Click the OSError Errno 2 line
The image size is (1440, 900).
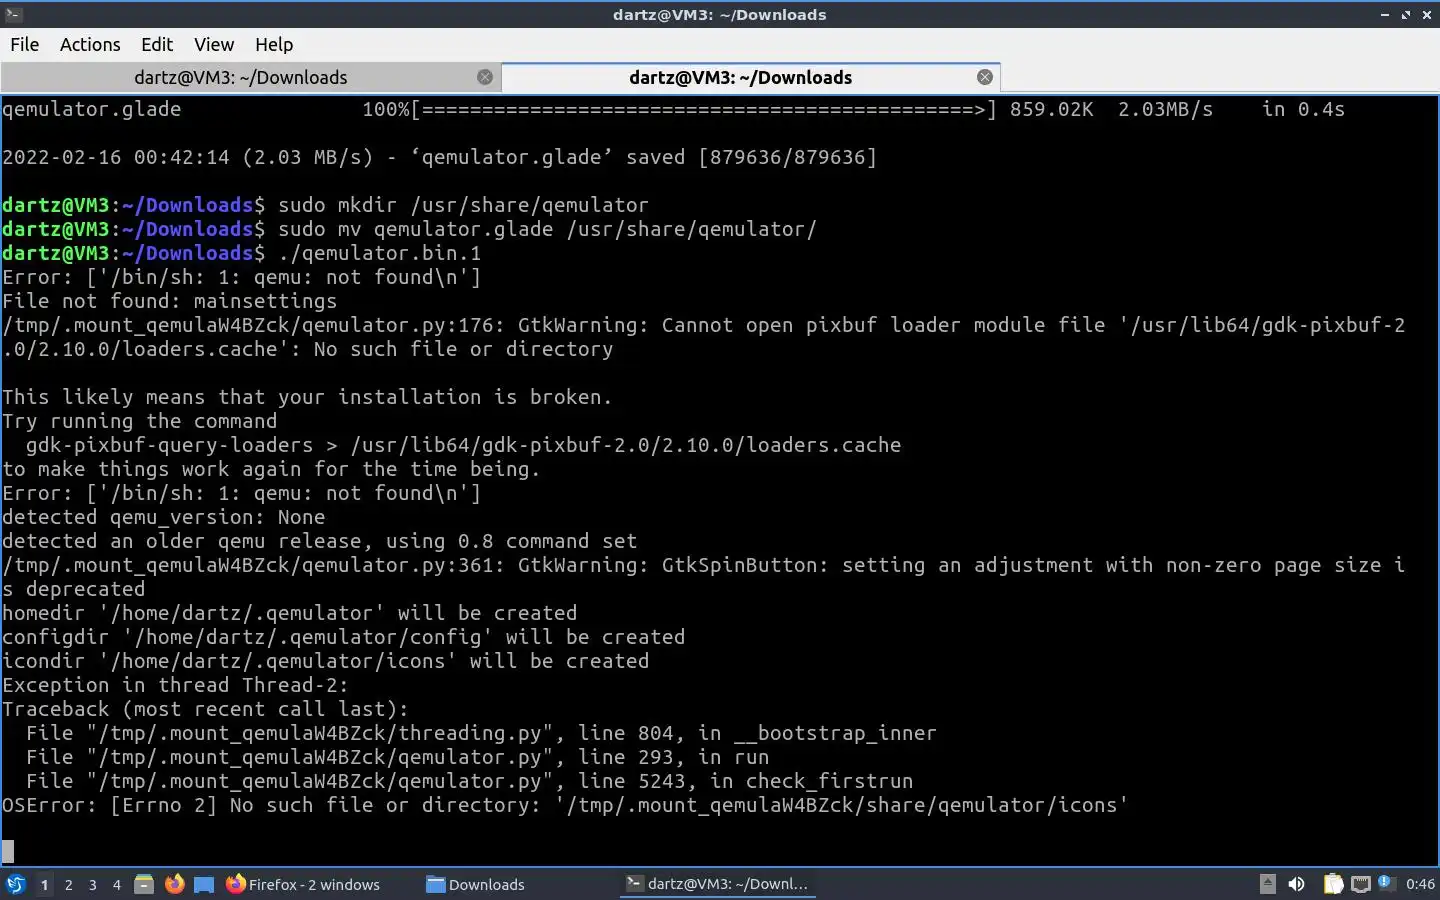(x=565, y=805)
